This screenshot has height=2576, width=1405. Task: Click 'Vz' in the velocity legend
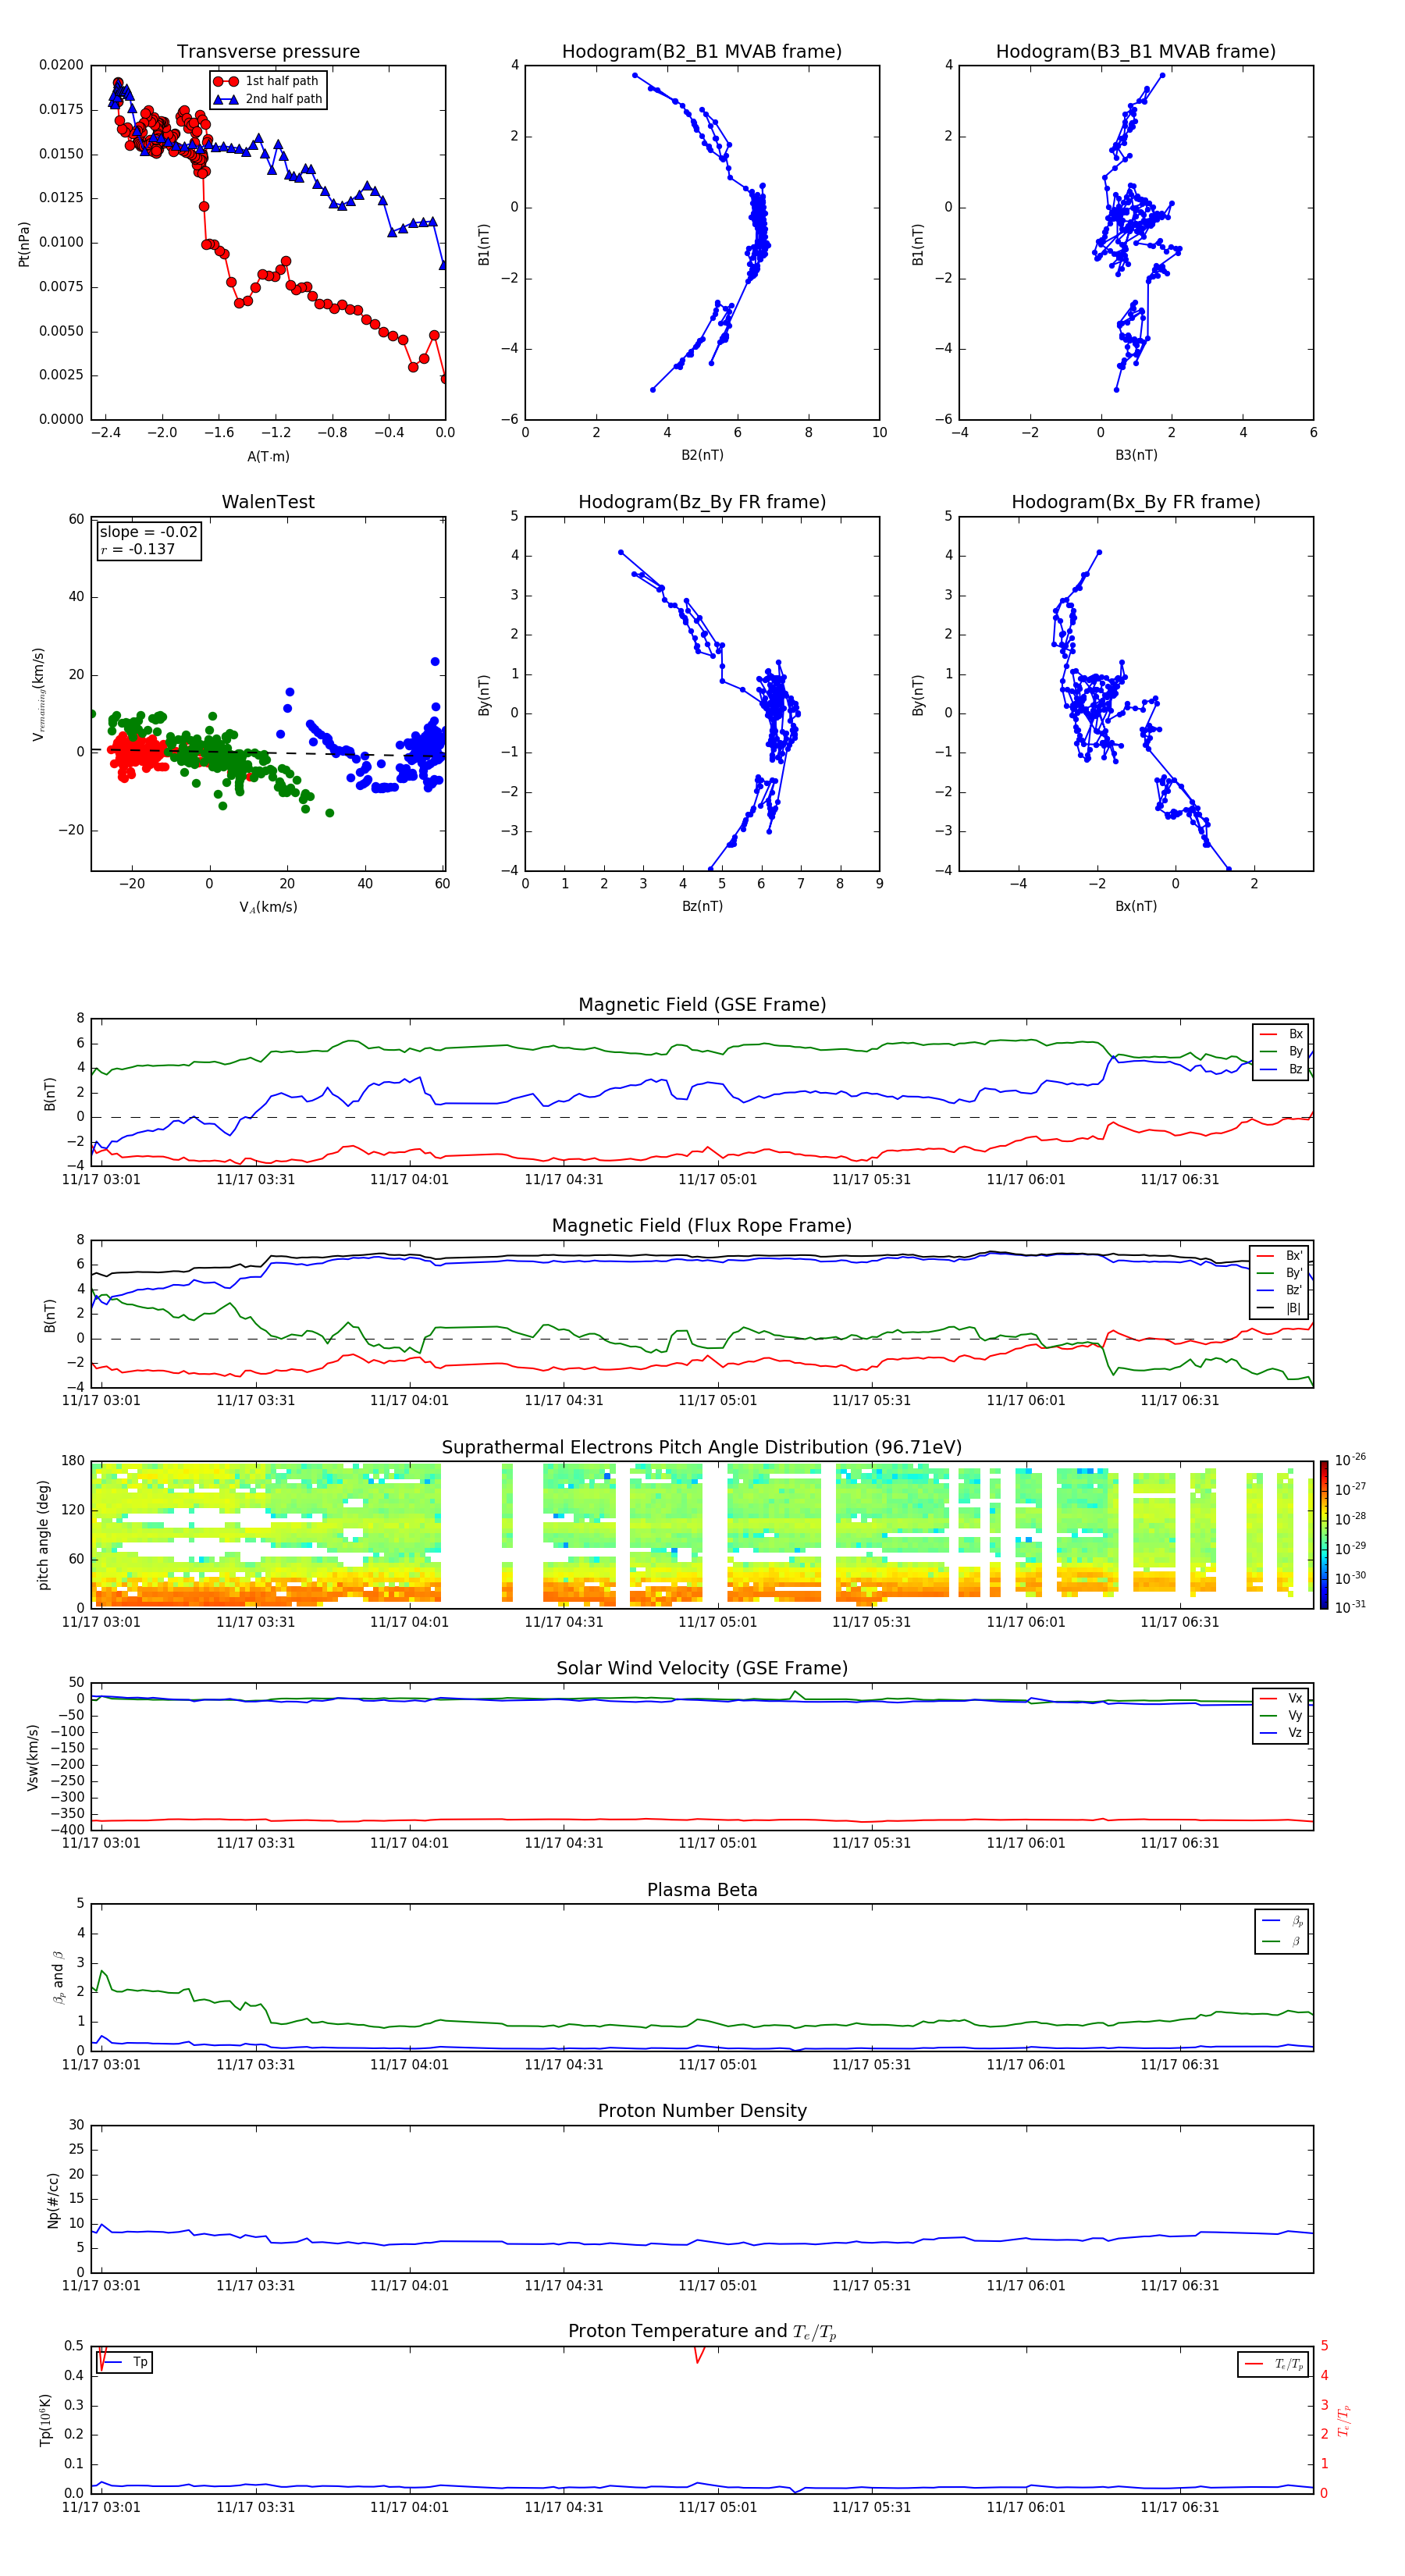pyautogui.click(x=1282, y=1733)
